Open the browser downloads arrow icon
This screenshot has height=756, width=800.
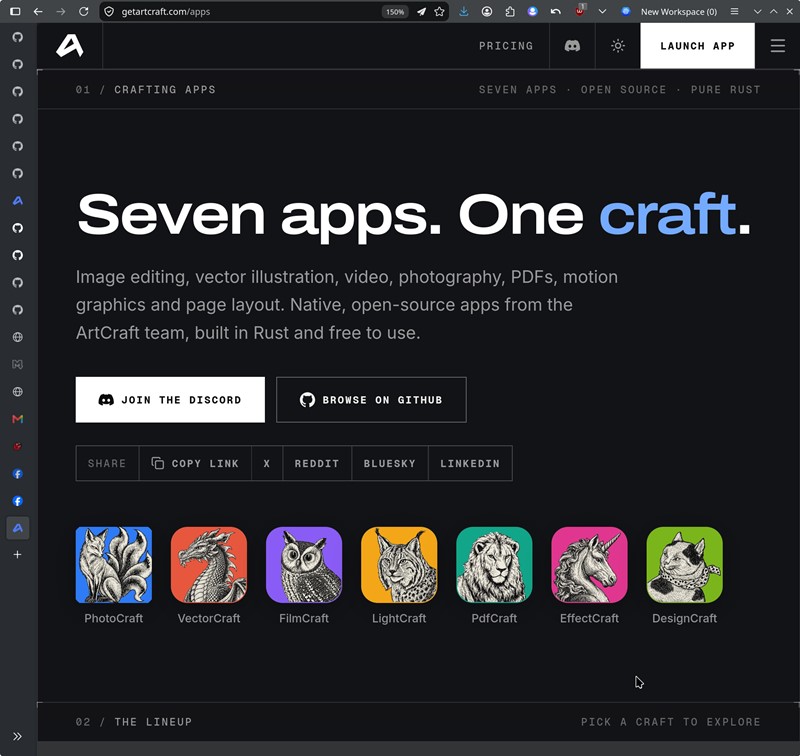pos(464,11)
